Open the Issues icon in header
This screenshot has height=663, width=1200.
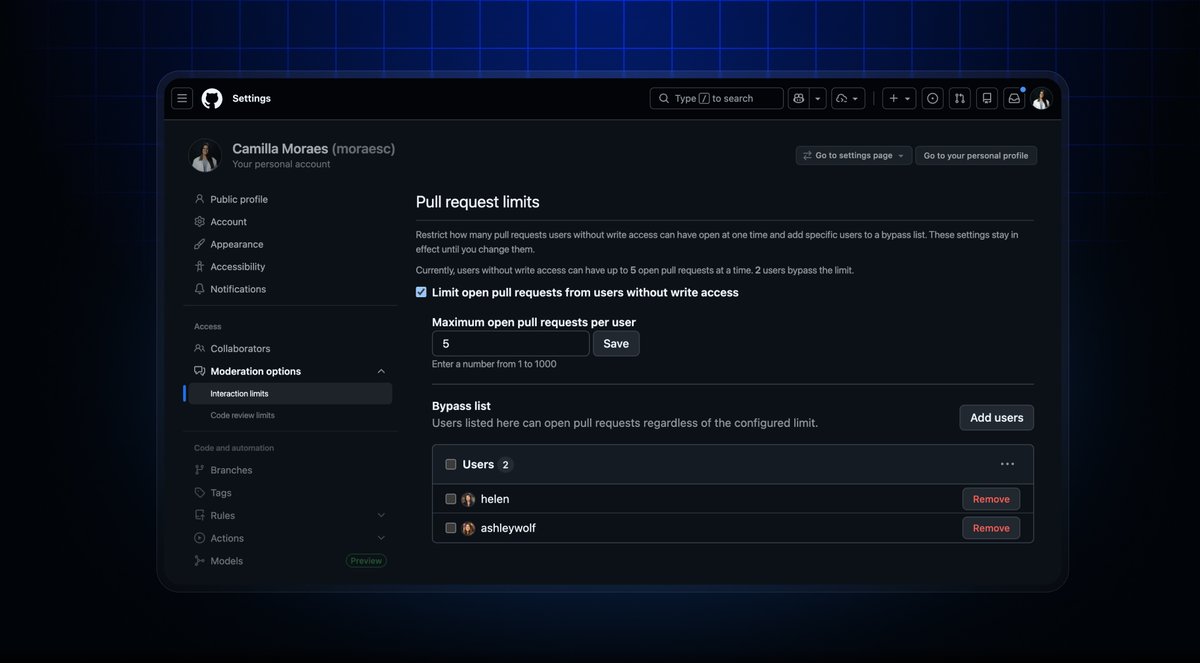coord(932,98)
